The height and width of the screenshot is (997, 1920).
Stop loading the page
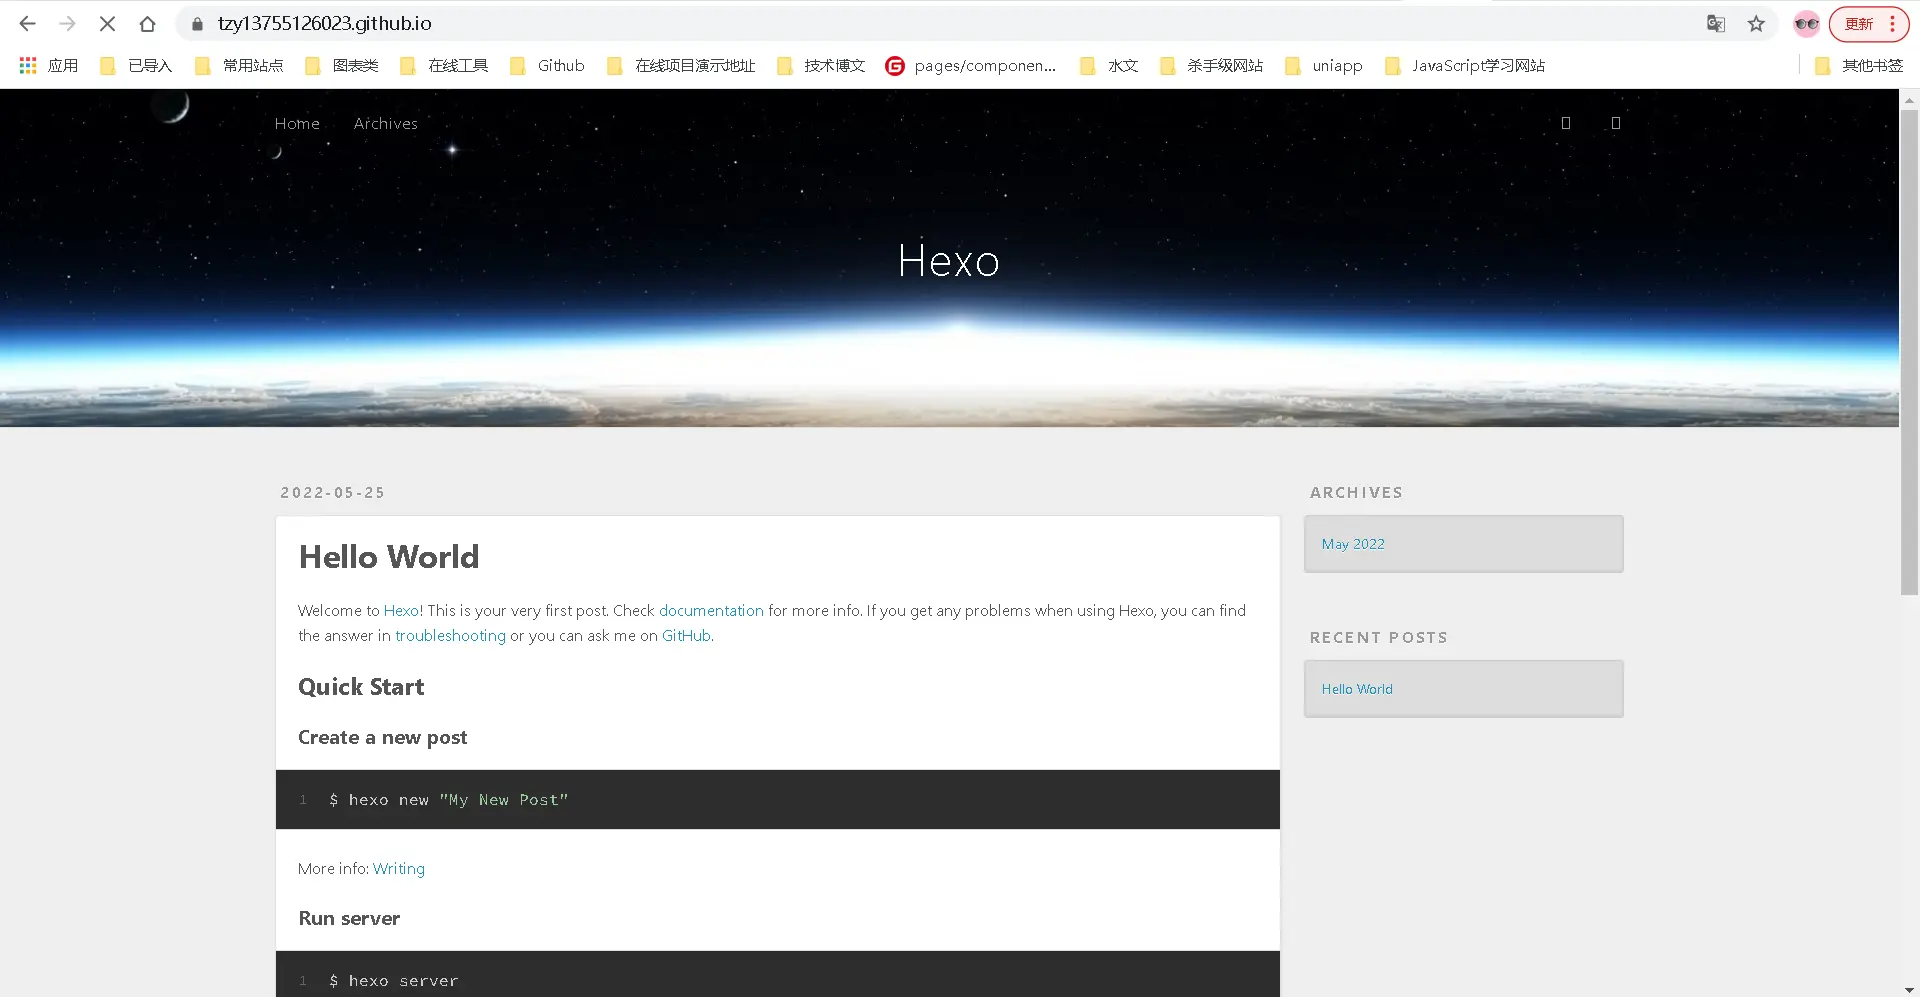[x=107, y=23]
